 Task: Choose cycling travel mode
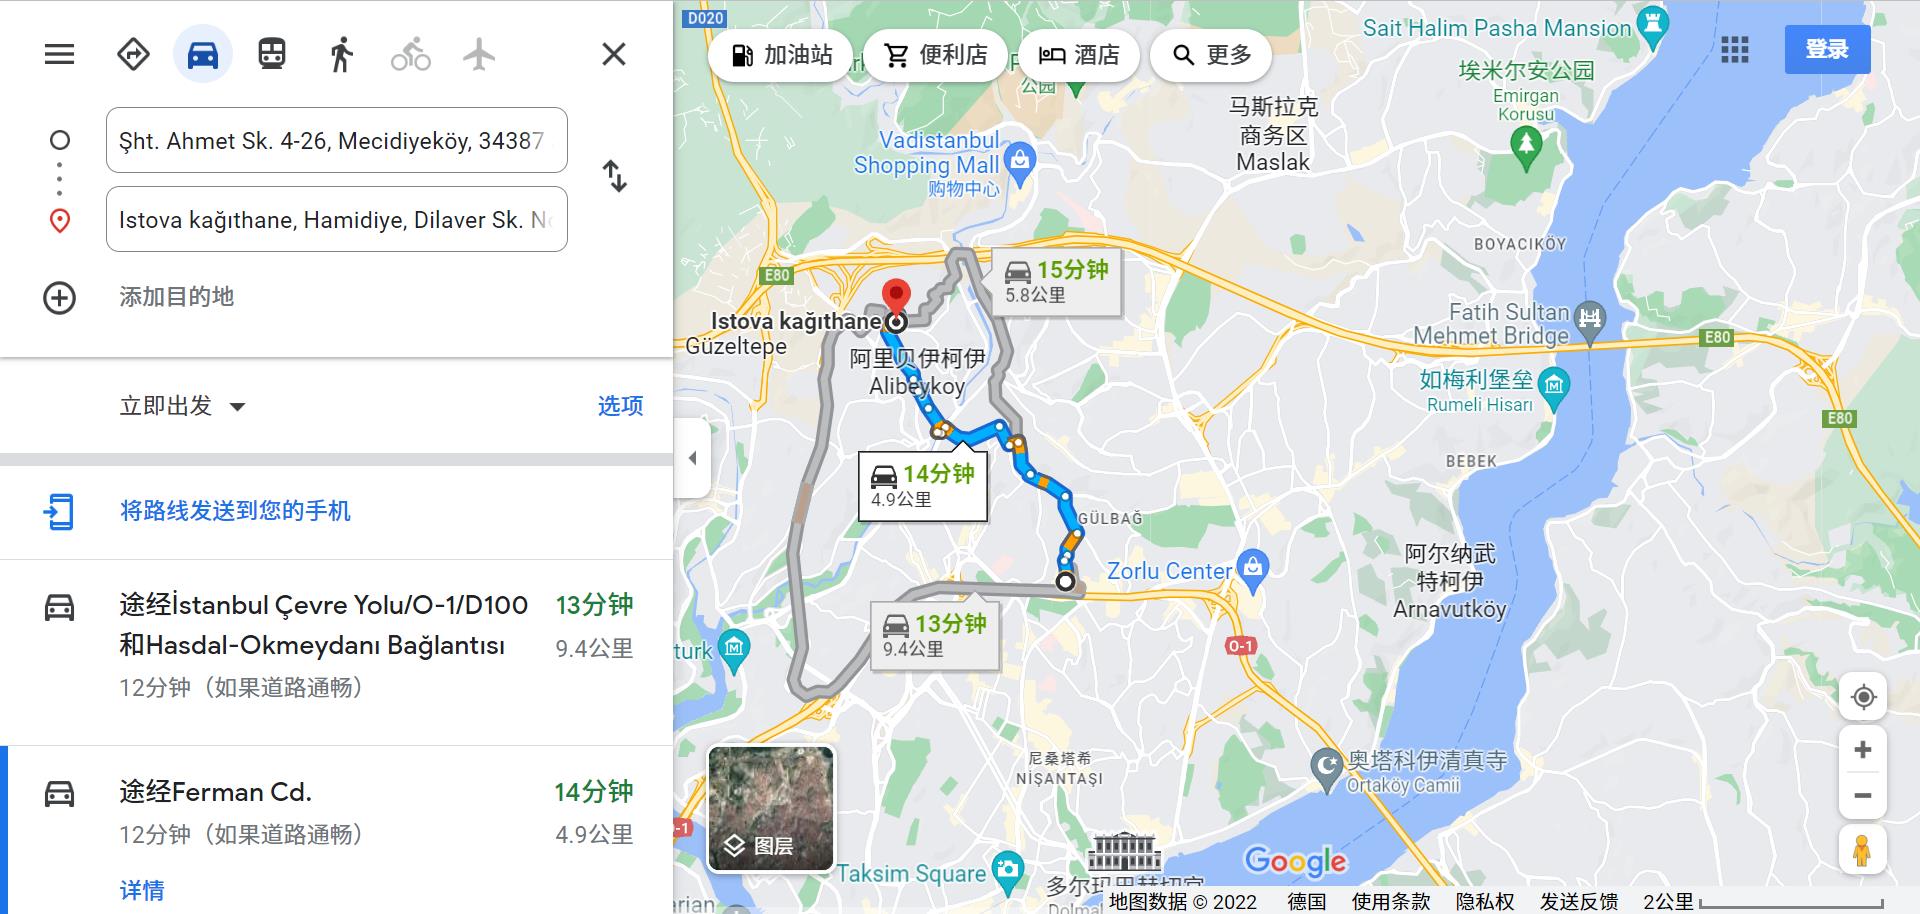click(410, 54)
